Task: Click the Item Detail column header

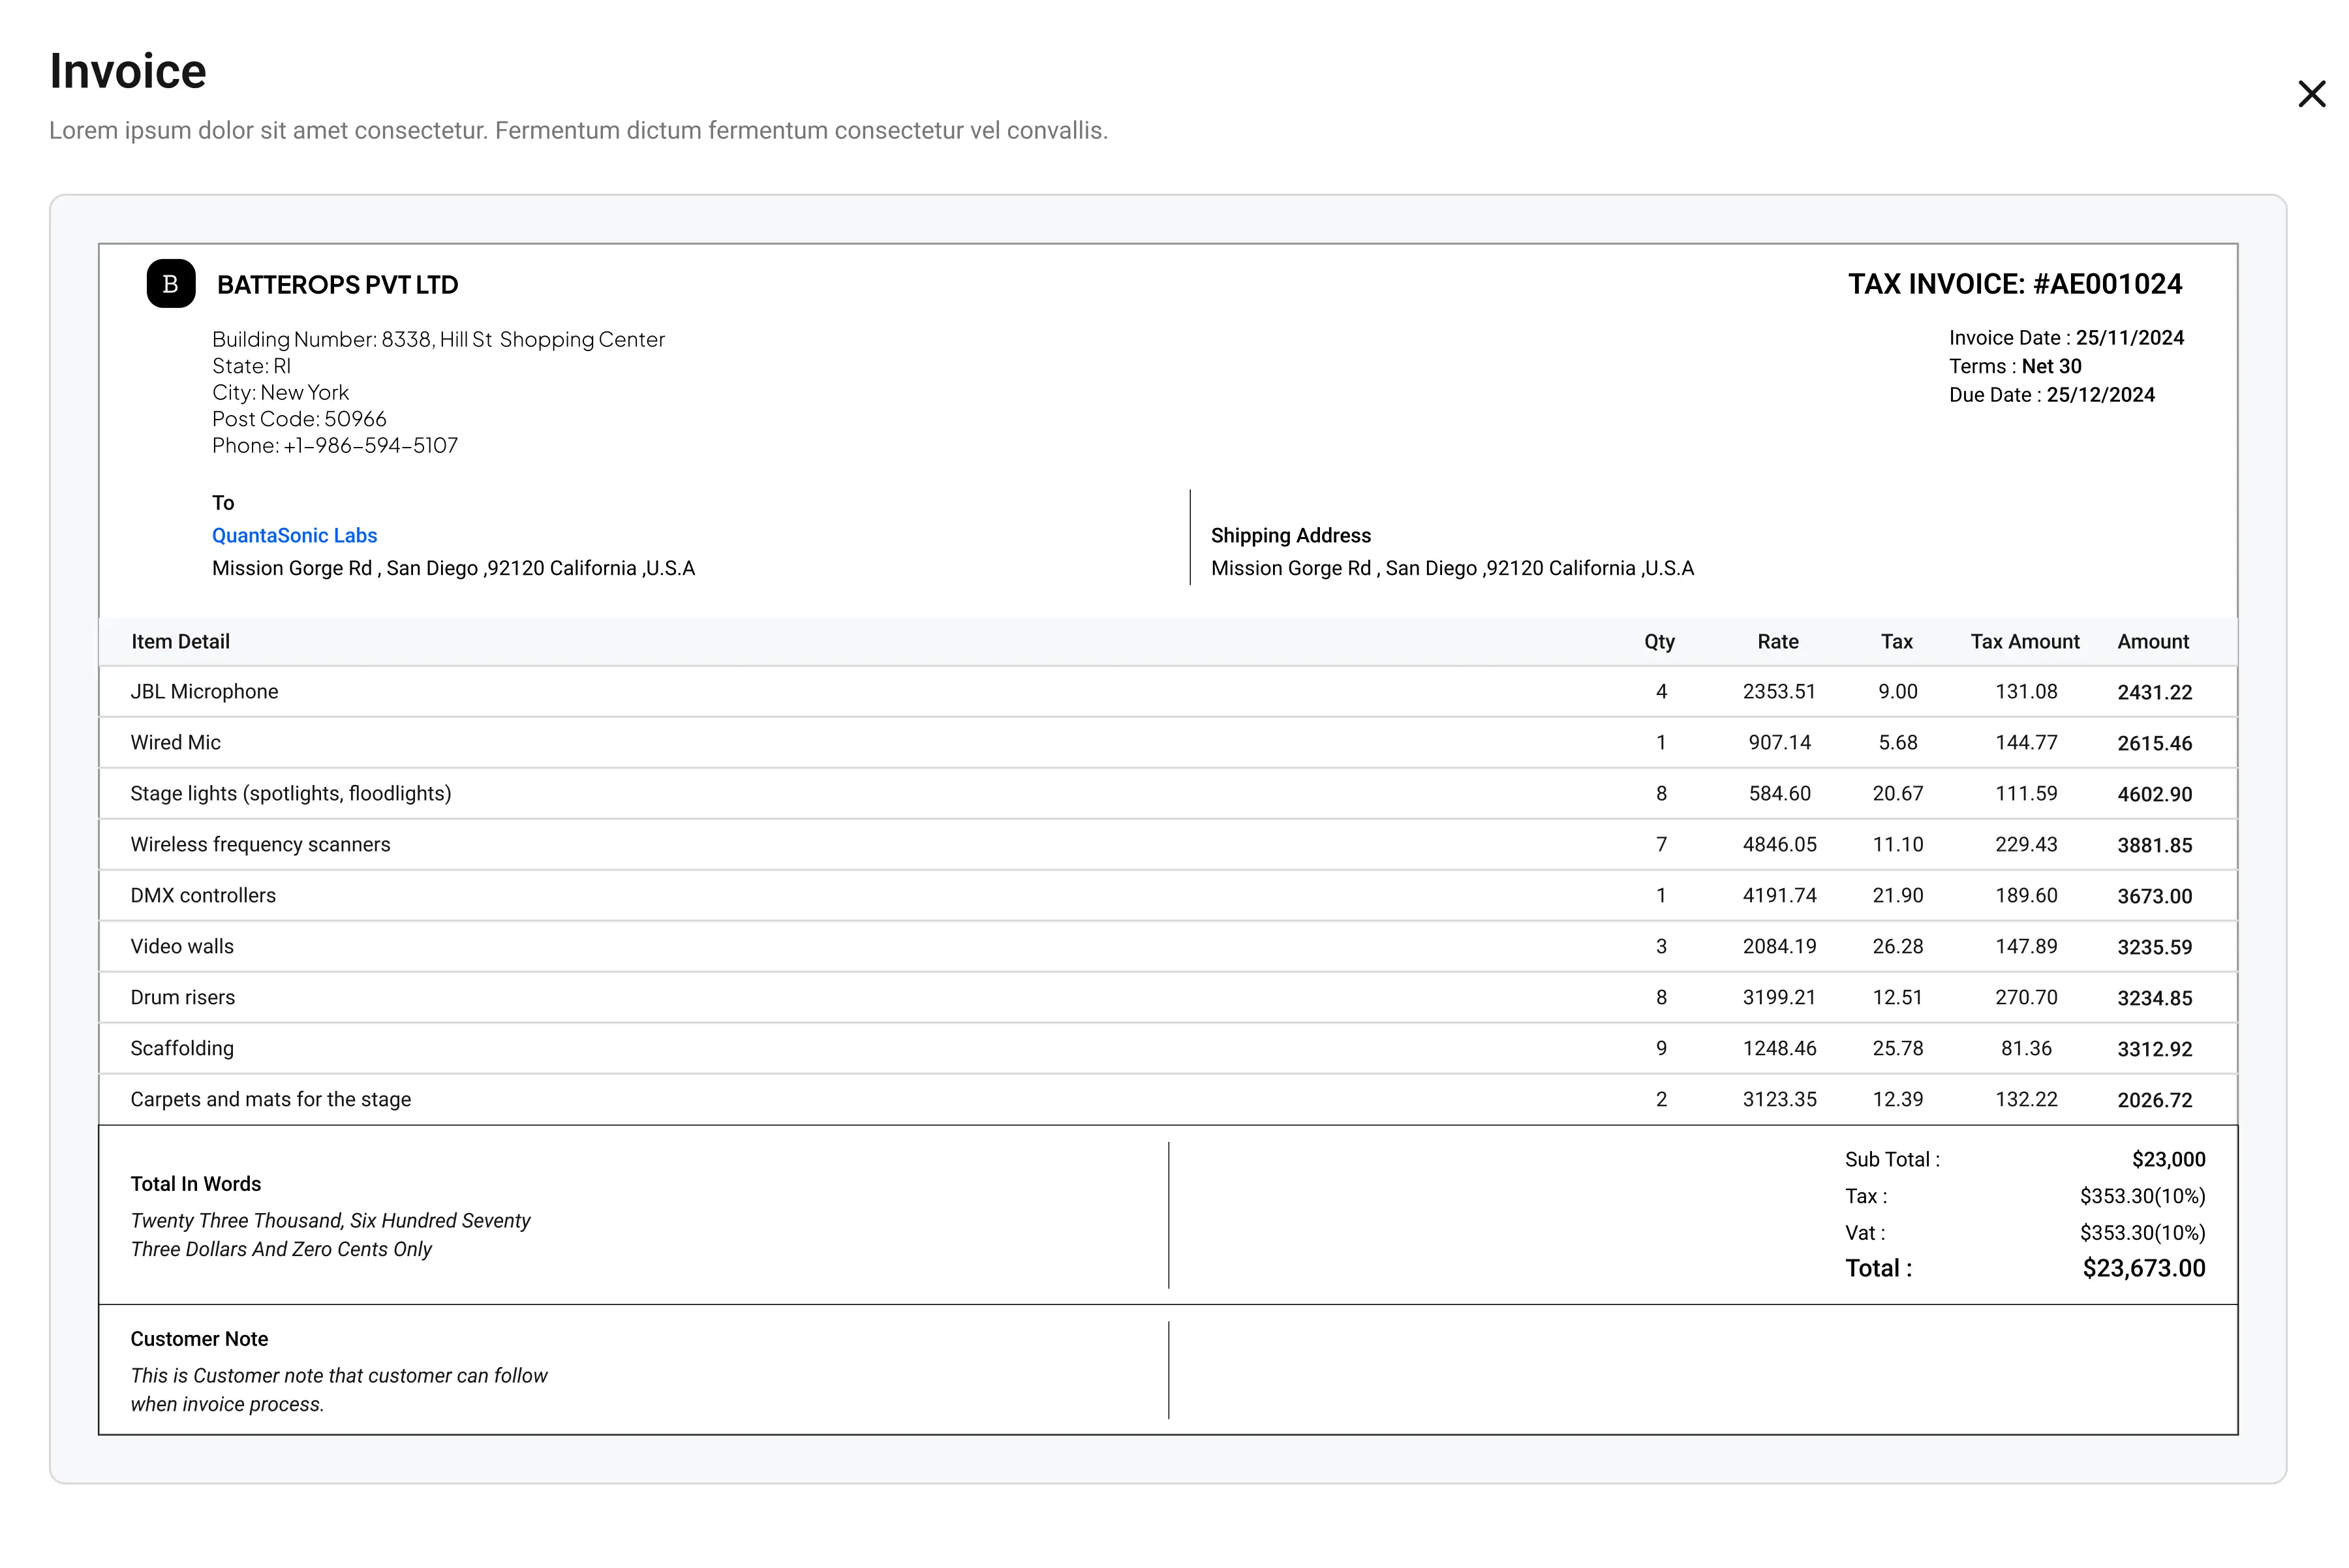Action: (180, 641)
